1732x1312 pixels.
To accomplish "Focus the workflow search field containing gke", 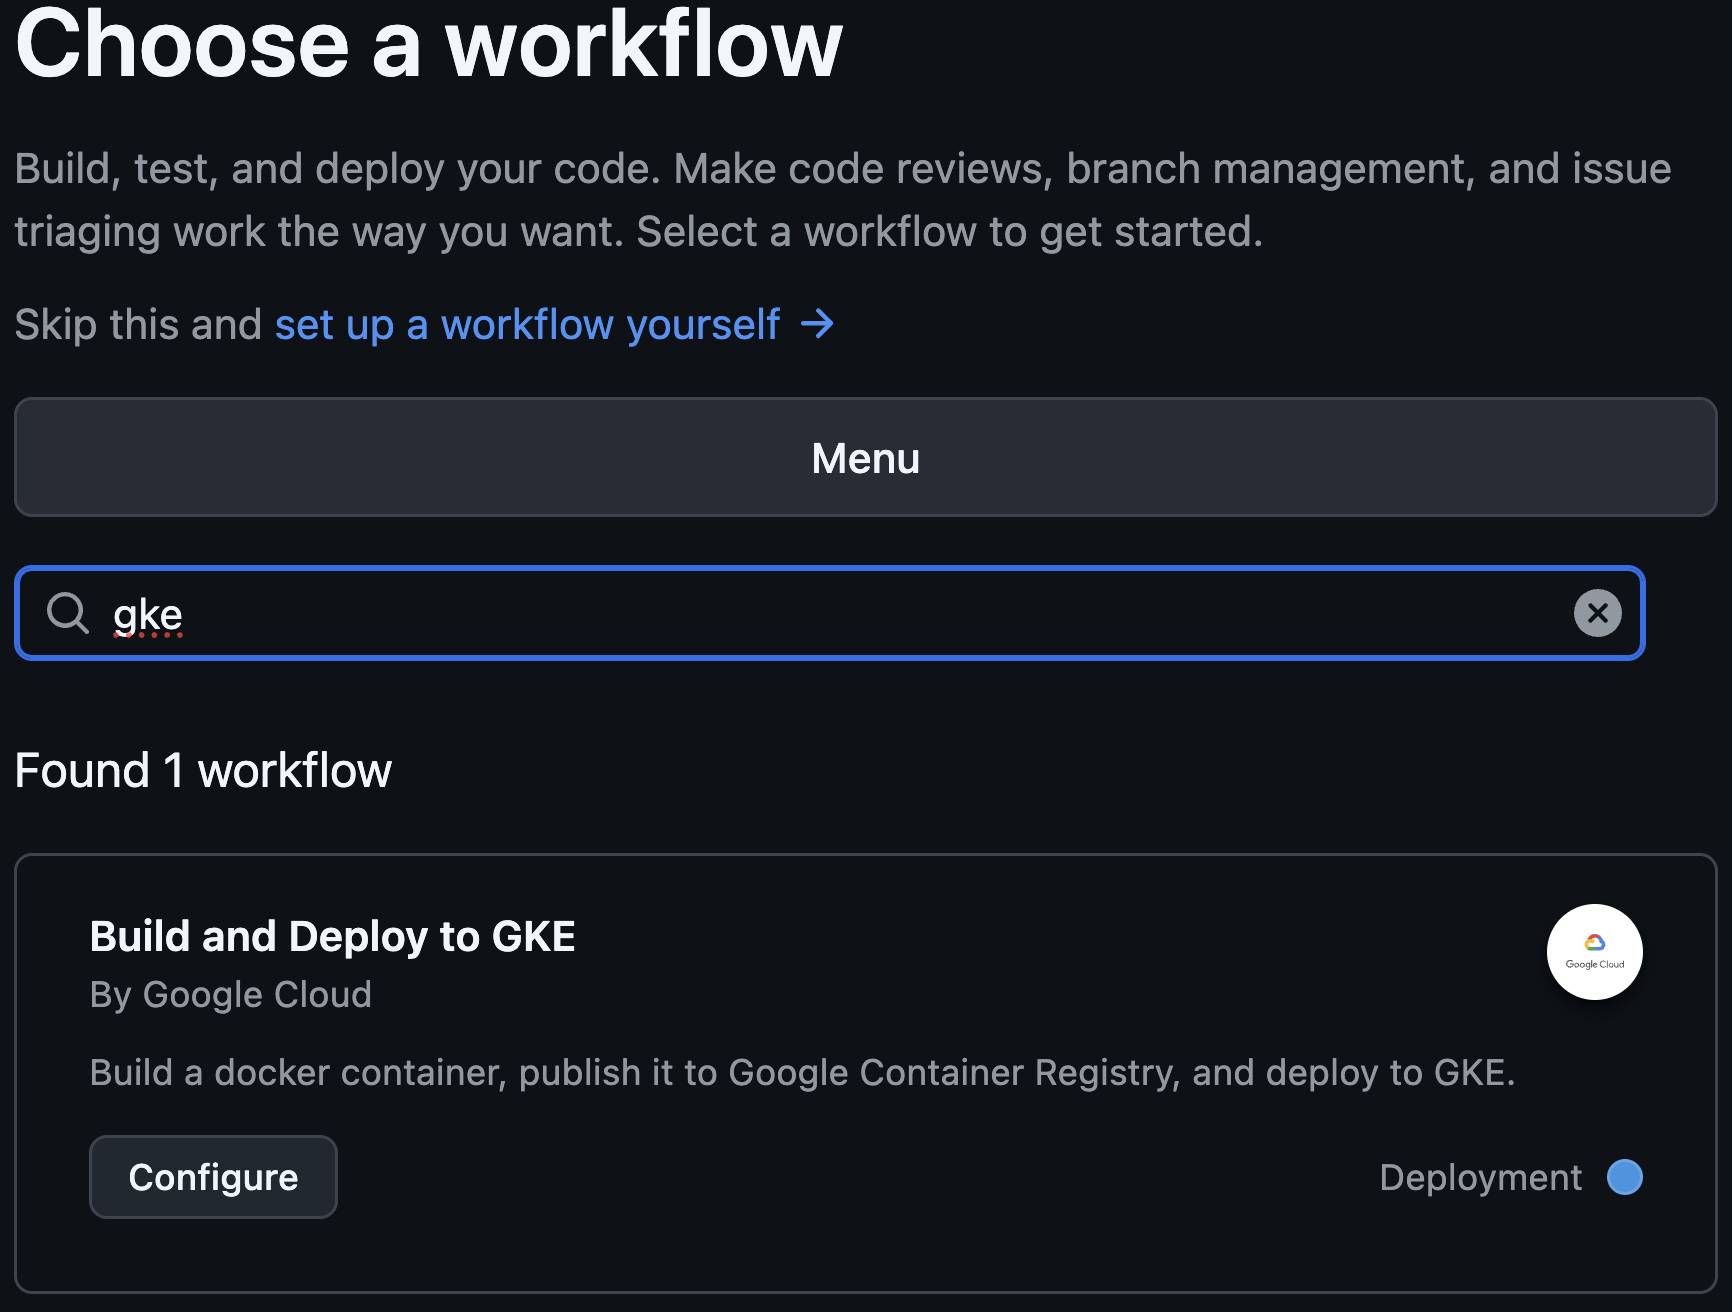I will (830, 613).
